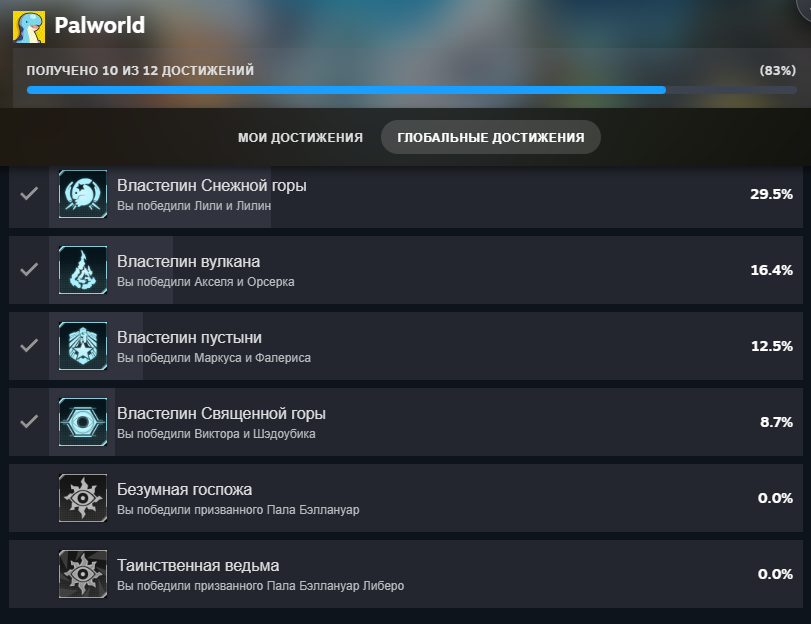Click the description Вы победили Лили и Лилин
Screen dimensions: 811x624
pos(194,206)
